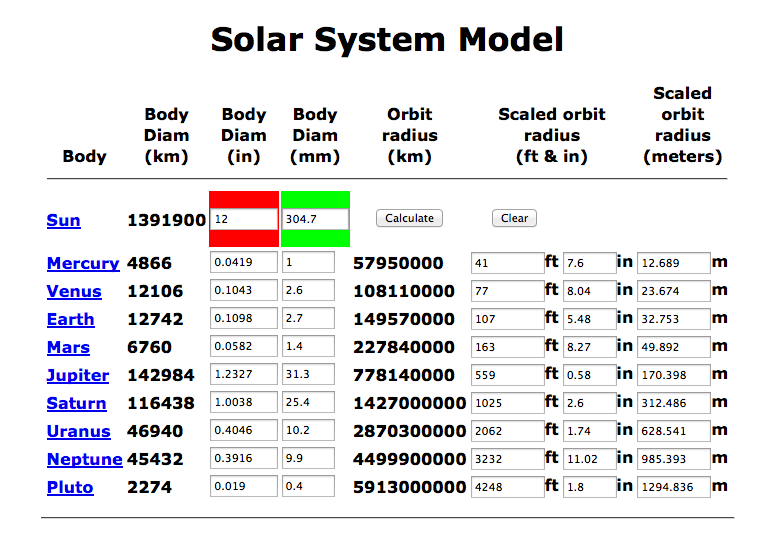Viewport: 778px width, 533px height.
Task: Click Pluto orbit feet field 4248
Action: point(508,487)
